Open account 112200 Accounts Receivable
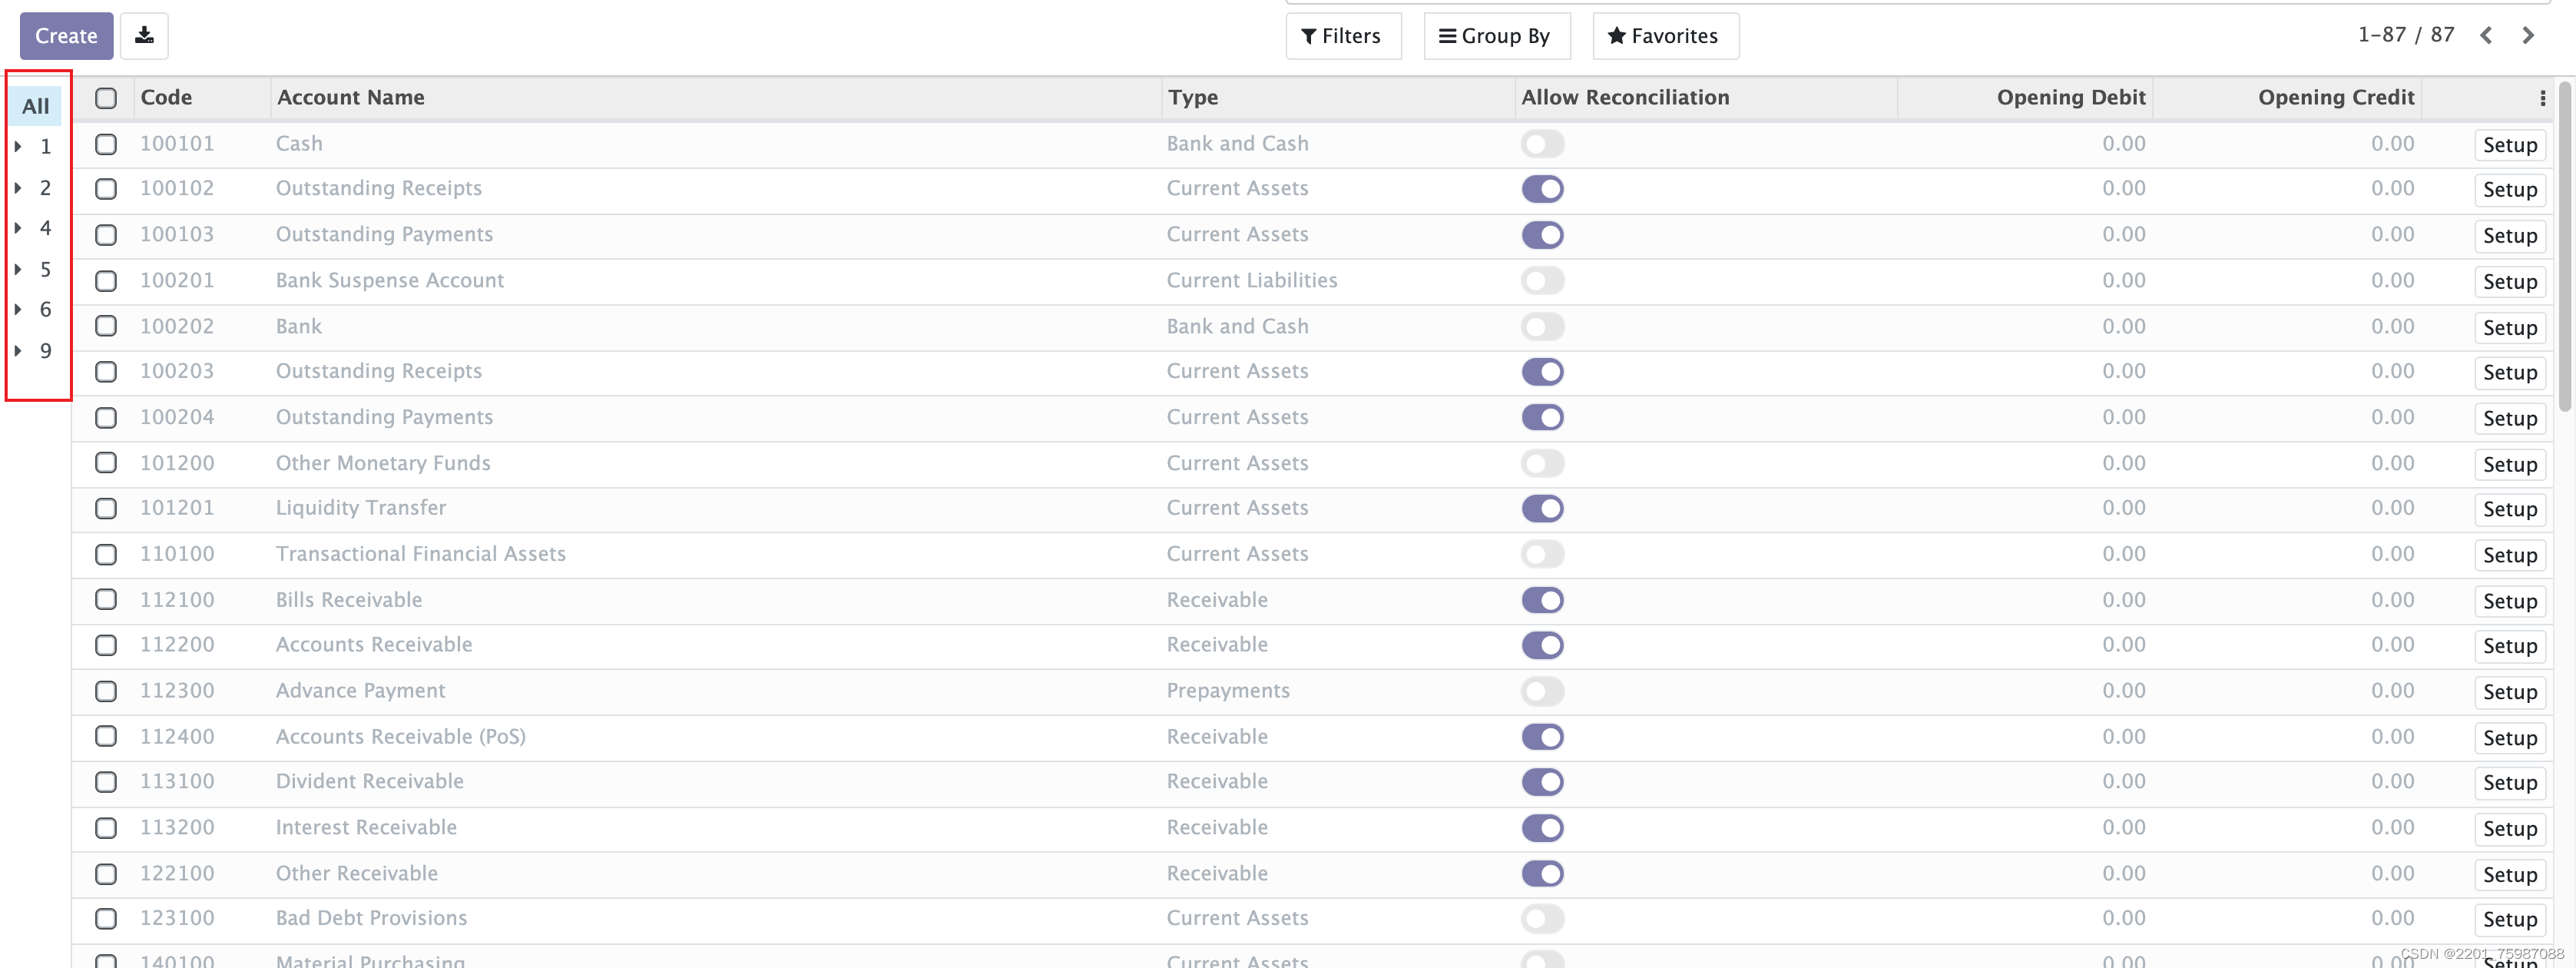The width and height of the screenshot is (2576, 968). [373, 645]
